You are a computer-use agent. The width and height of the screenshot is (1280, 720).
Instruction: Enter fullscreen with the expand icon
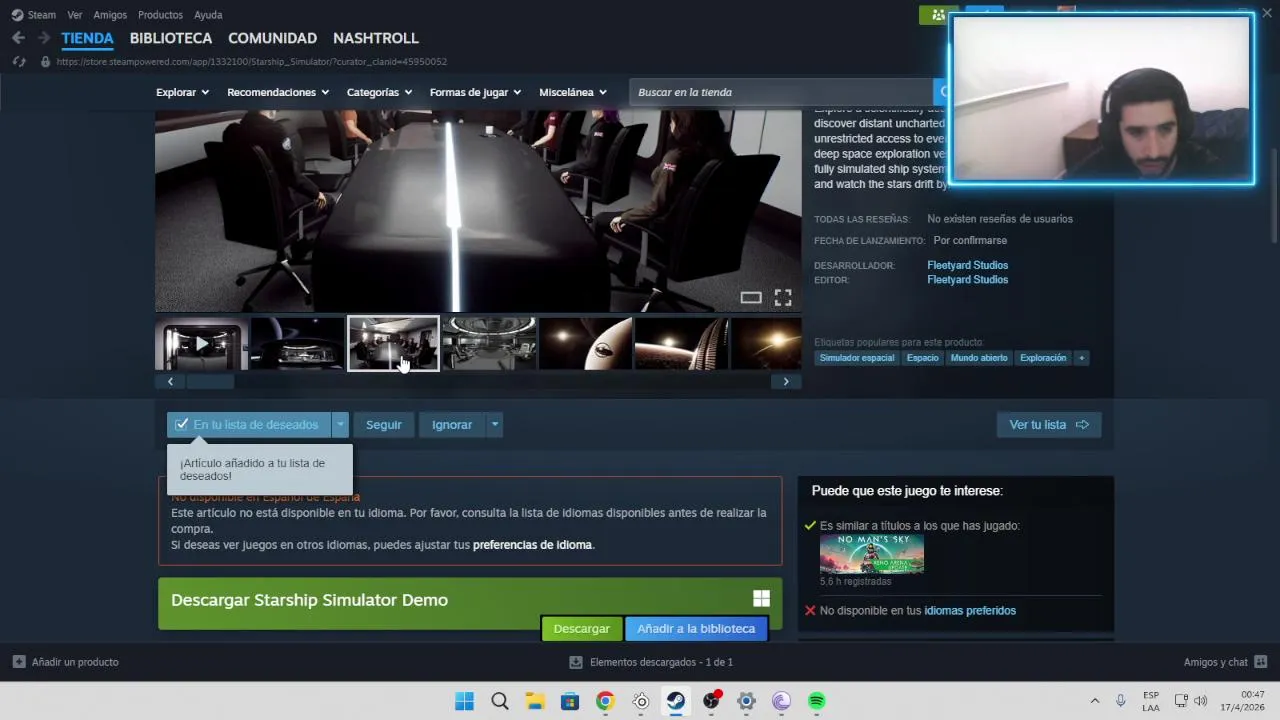coord(783,297)
